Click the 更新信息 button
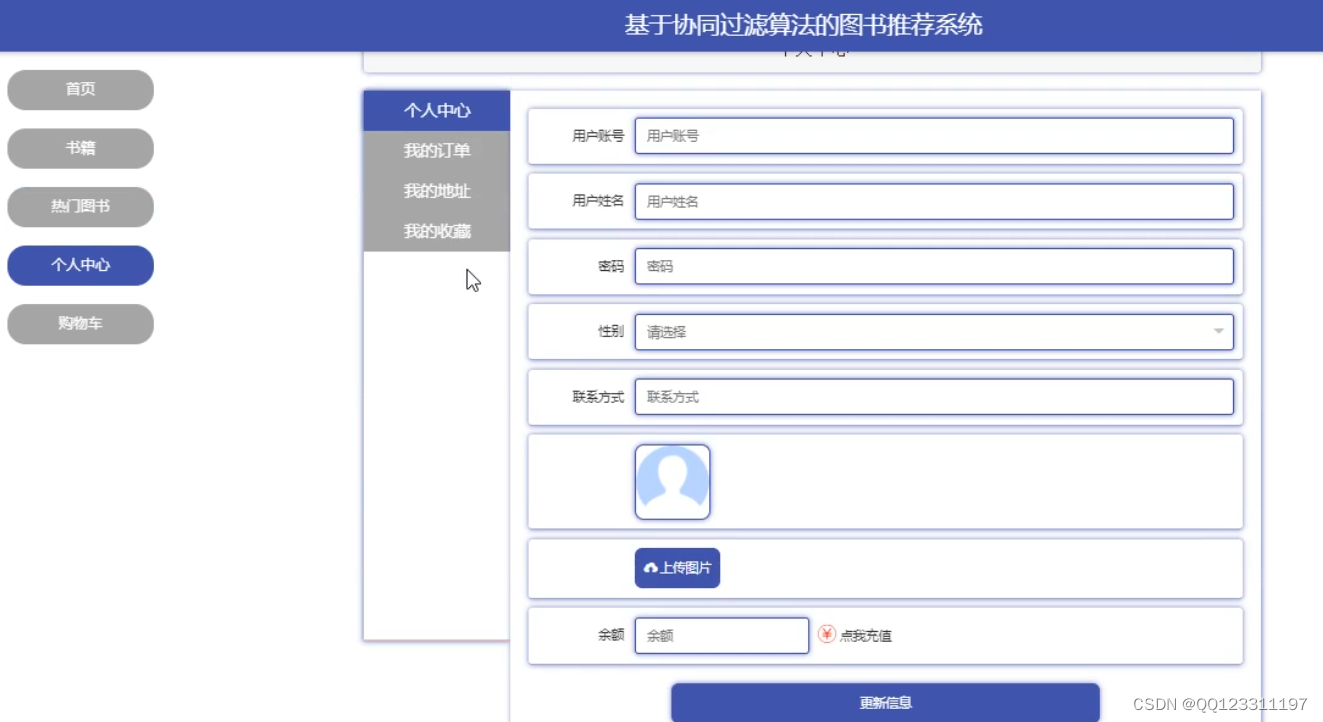 (x=885, y=703)
